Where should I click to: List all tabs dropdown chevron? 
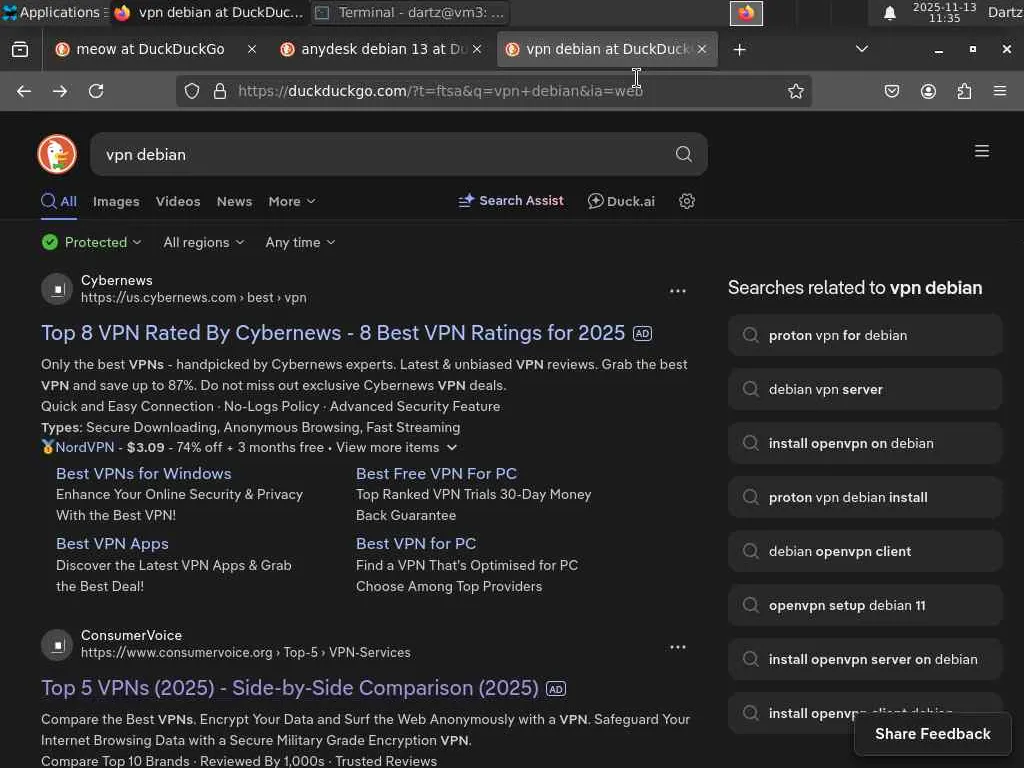[862, 49]
